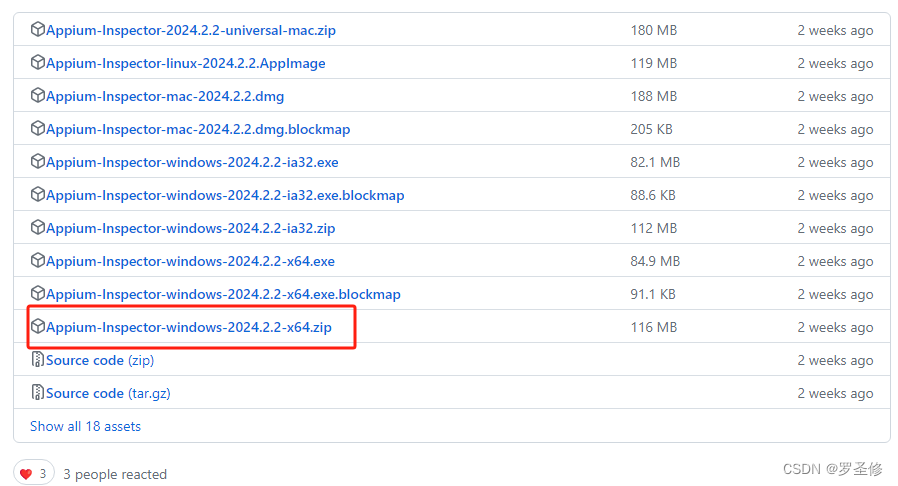Viewport: 898px width, 486px height.
Task: Open the windows x64.exe.blockmap link
Action: click(x=223, y=295)
